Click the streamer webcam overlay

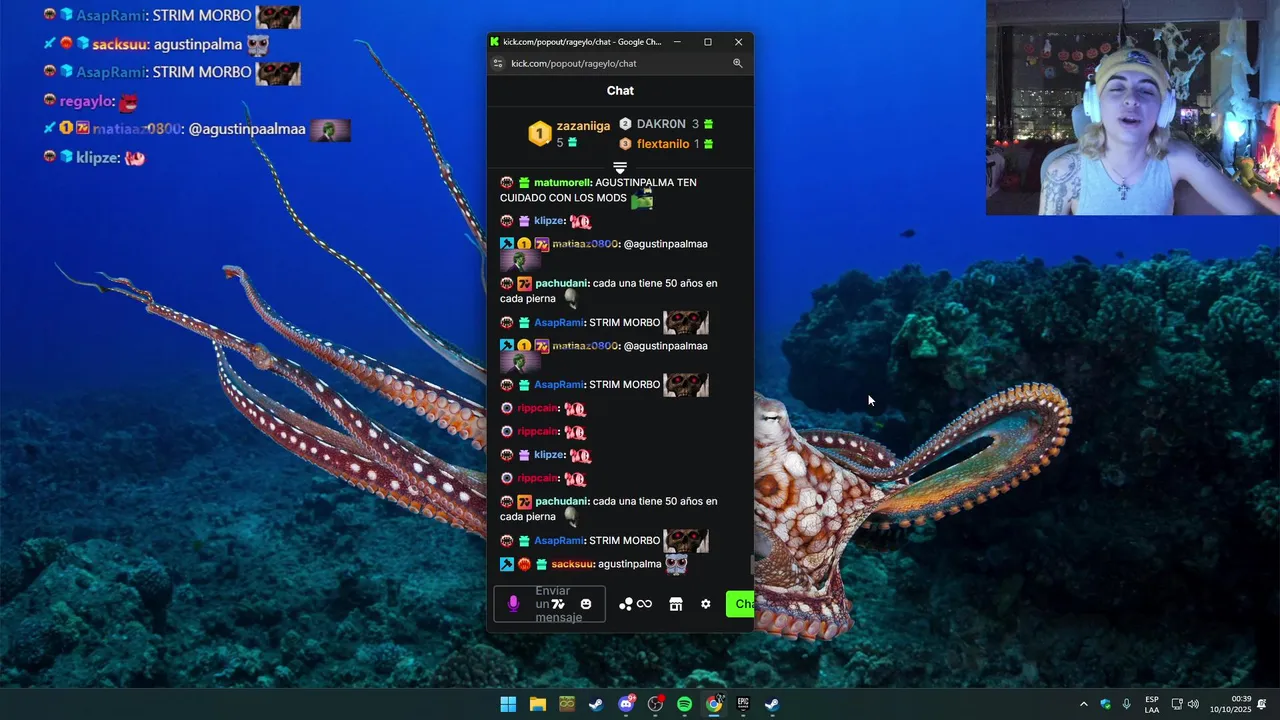(x=1133, y=108)
